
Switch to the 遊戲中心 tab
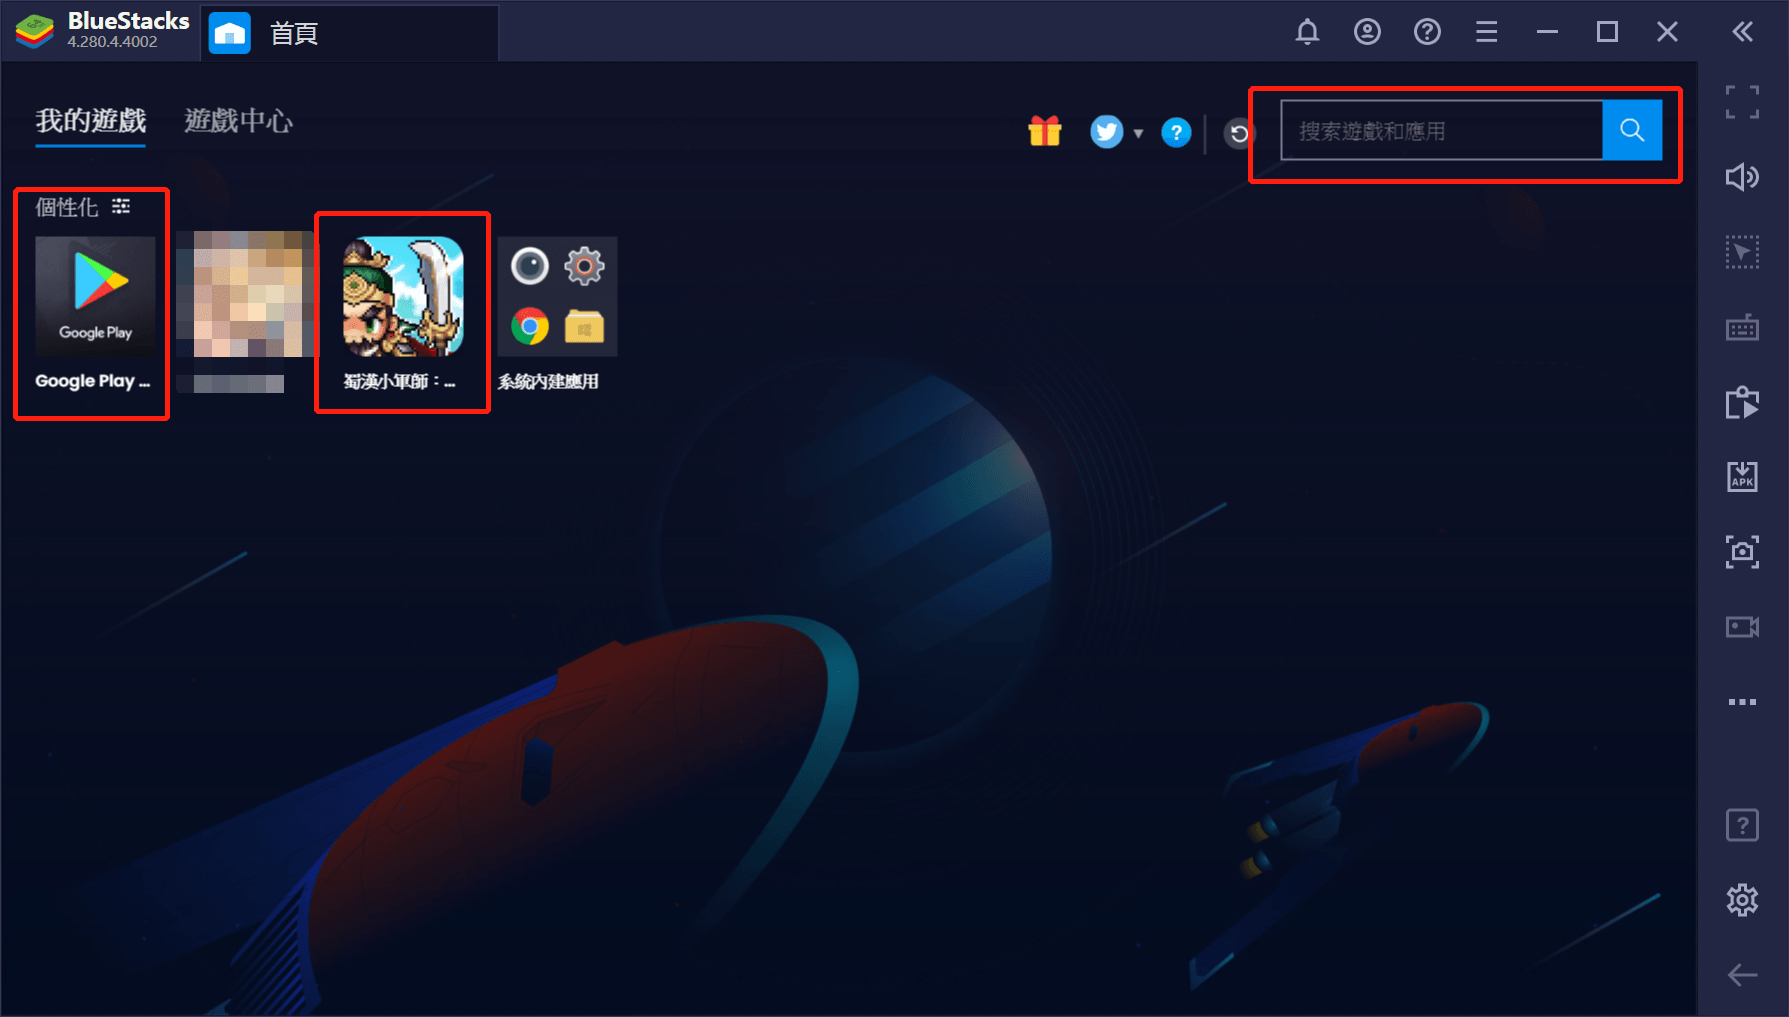(239, 121)
